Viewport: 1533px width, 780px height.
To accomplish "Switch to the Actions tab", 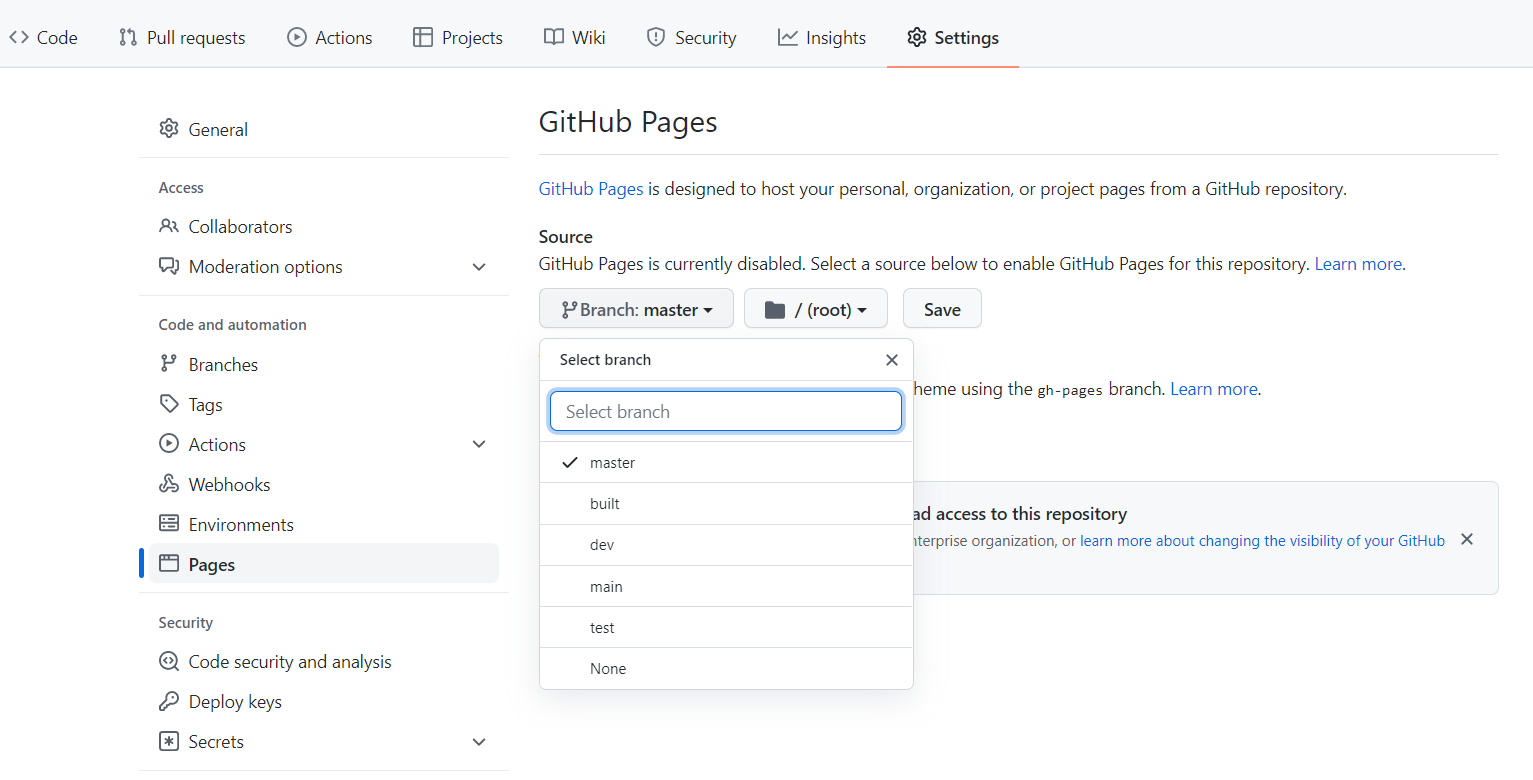I will point(330,37).
